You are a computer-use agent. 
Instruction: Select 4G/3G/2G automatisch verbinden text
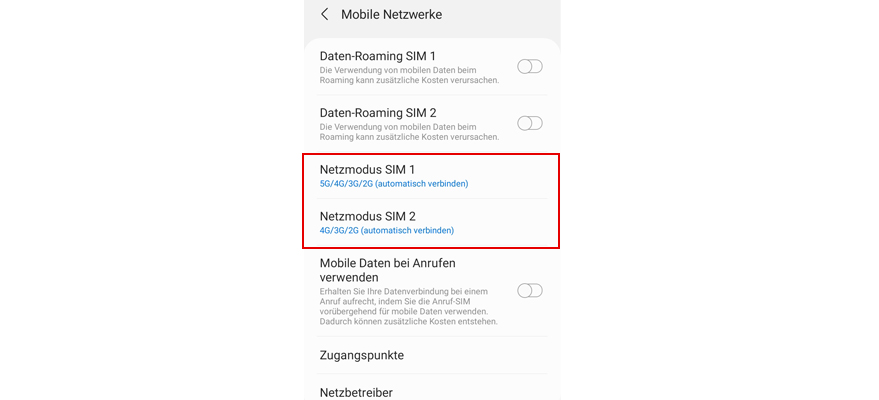[x=387, y=230]
